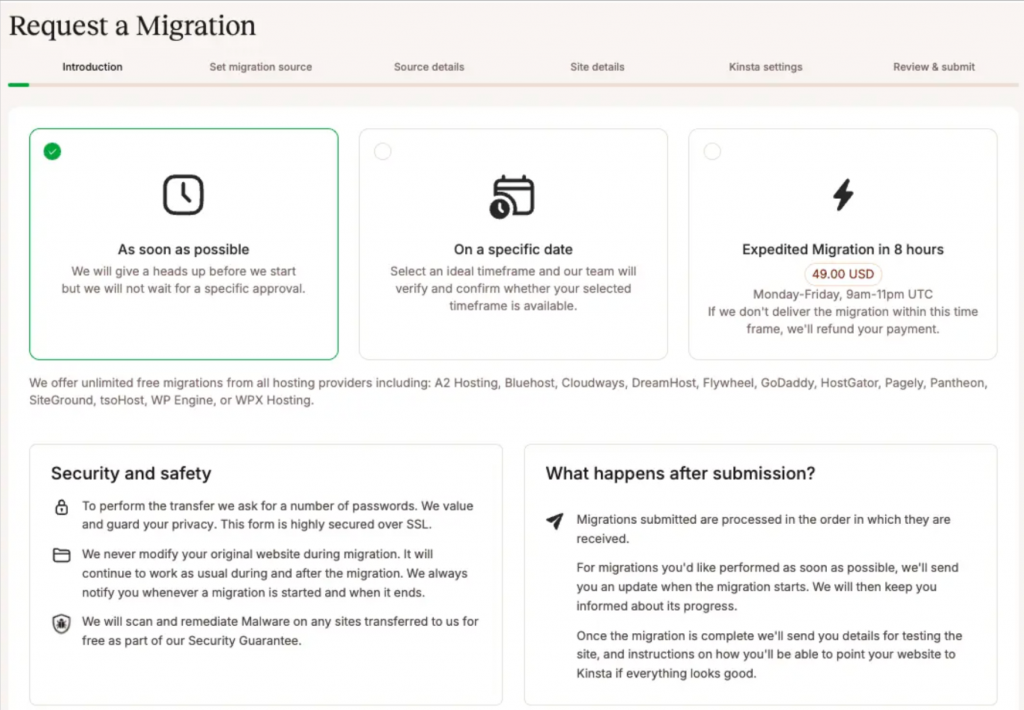Click the folder icon beside original website note
1024x710 pixels.
click(61, 555)
